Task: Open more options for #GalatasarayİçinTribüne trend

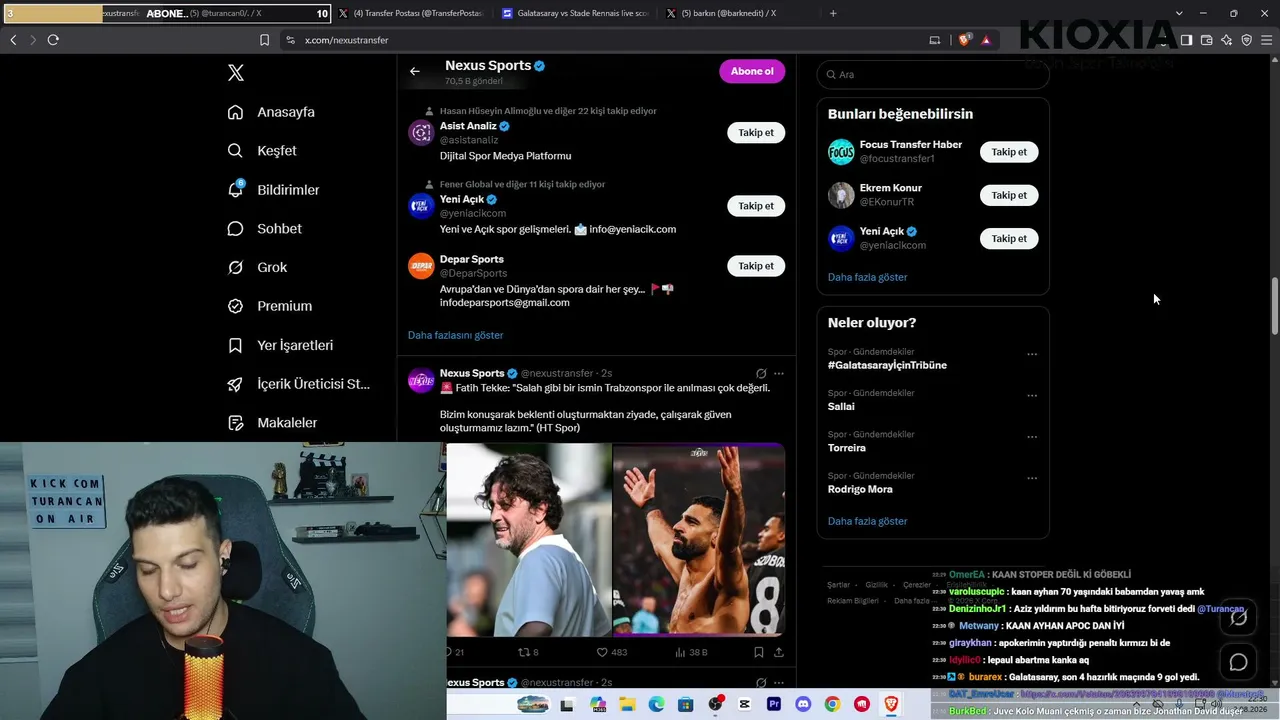Action: [1032, 354]
